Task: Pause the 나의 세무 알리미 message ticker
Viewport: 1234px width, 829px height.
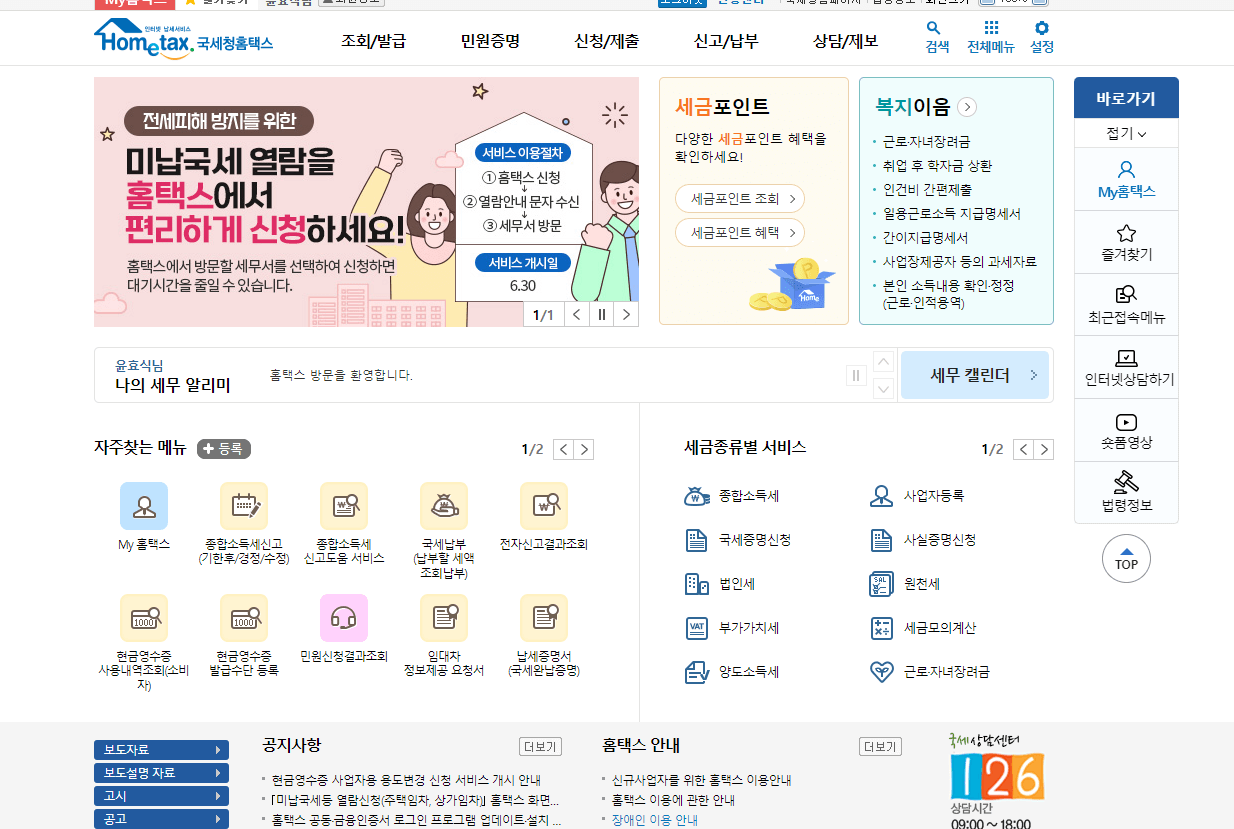Action: (x=856, y=375)
